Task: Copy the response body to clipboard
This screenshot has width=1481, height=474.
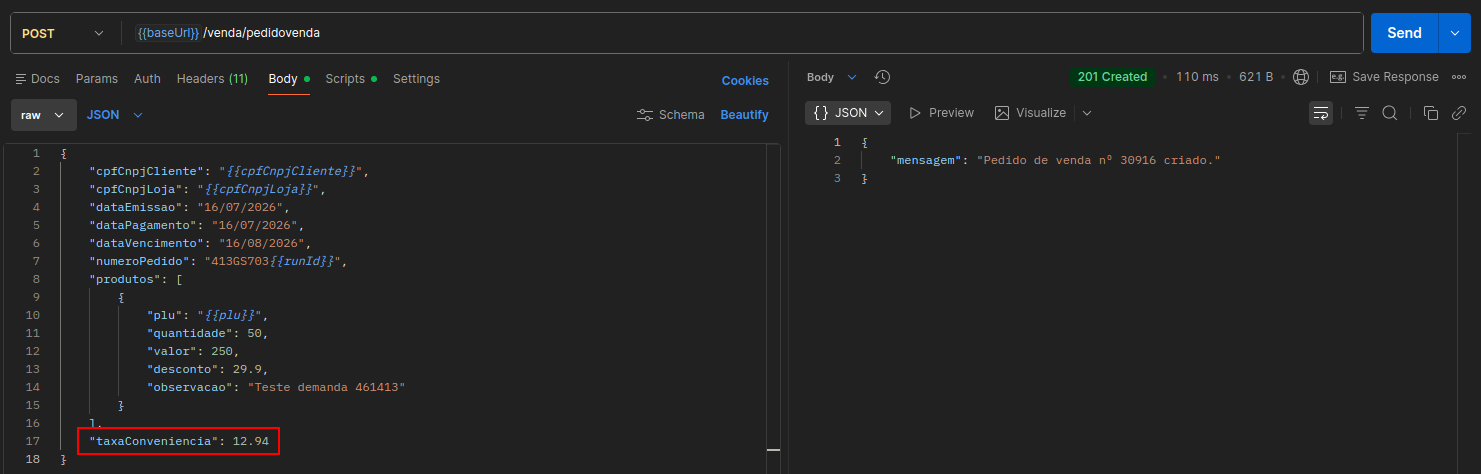Action: pyautogui.click(x=1430, y=113)
